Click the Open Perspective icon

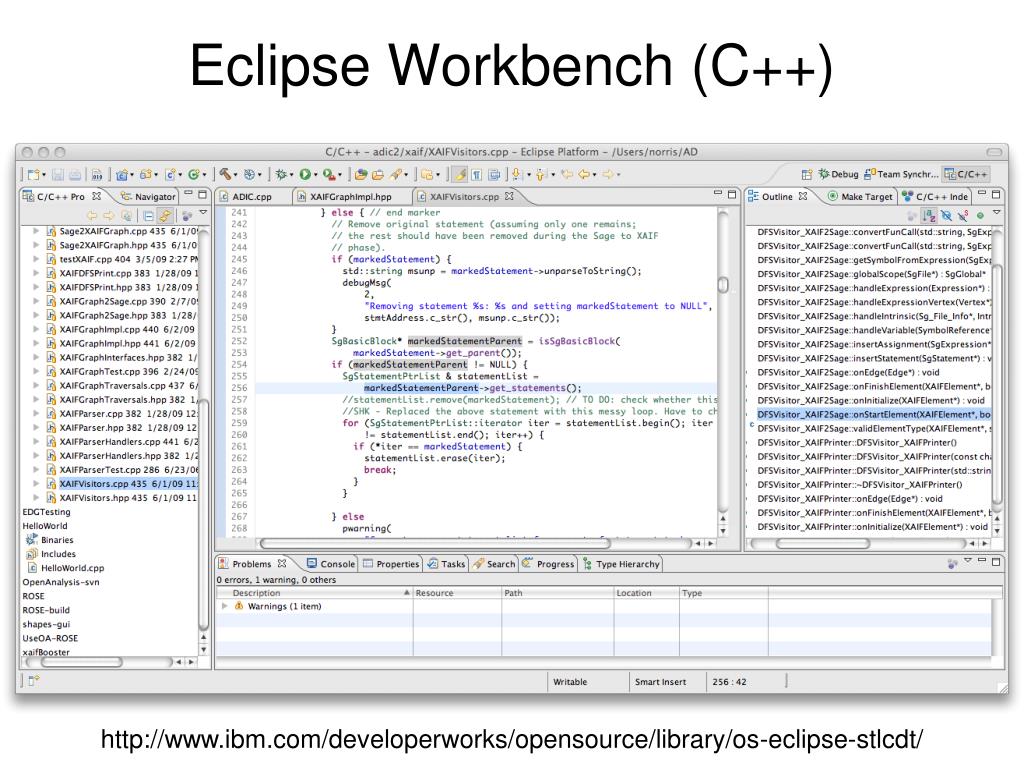point(807,174)
